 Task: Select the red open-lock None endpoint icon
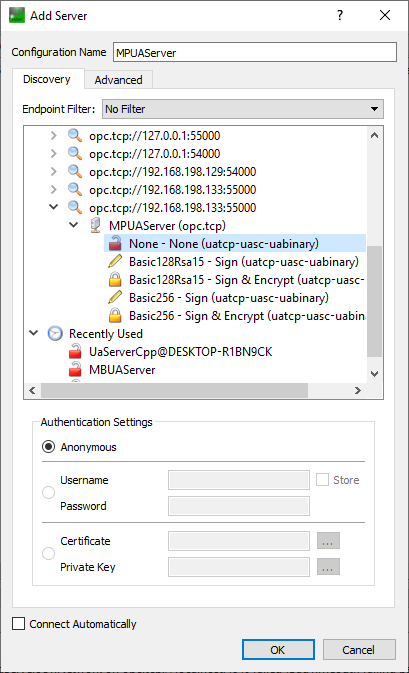click(115, 243)
